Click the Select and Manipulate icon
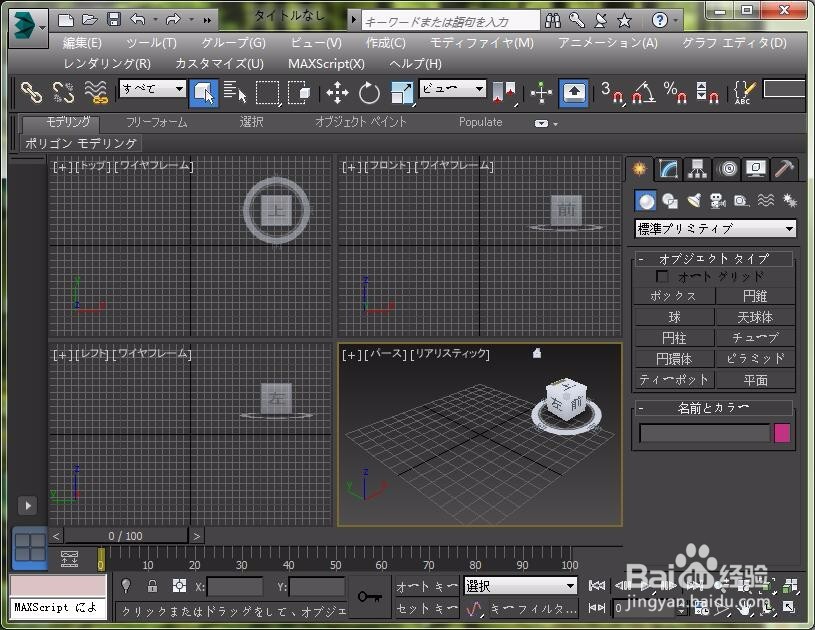The image size is (815, 630). coord(541,93)
